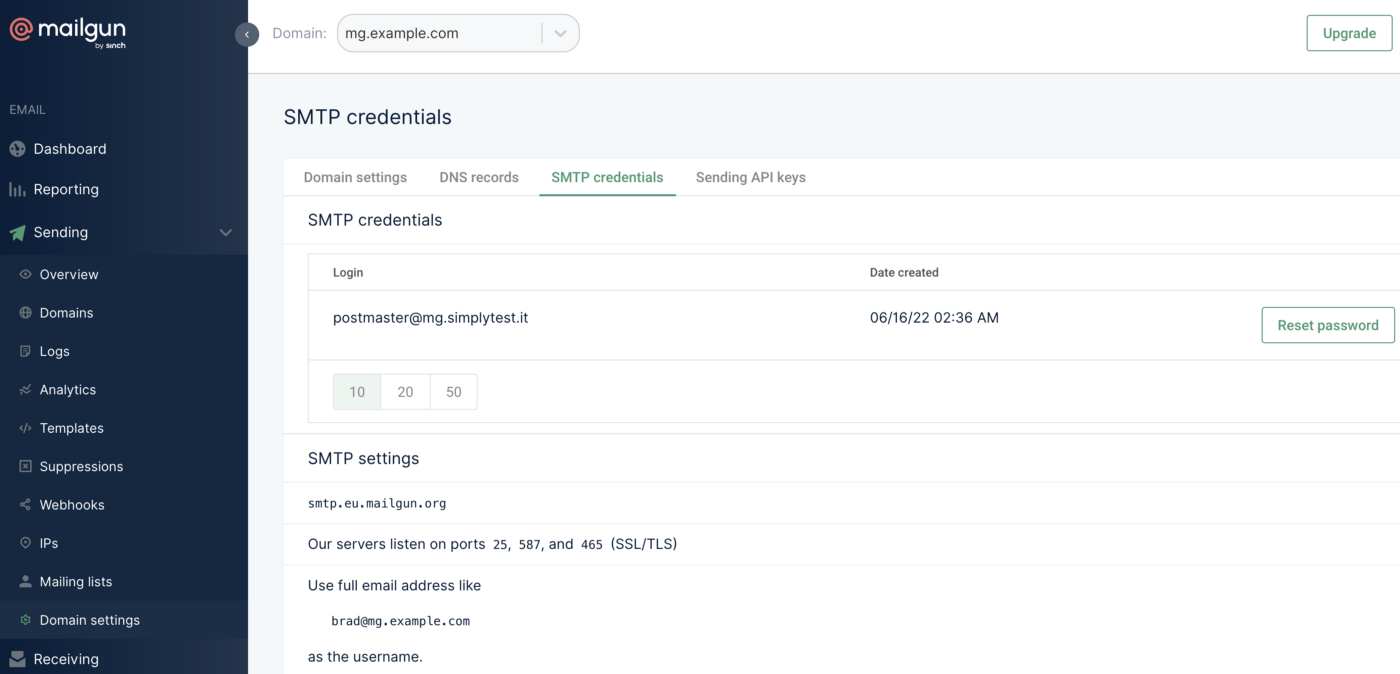Click the SMTP settings heading

[x=363, y=458]
